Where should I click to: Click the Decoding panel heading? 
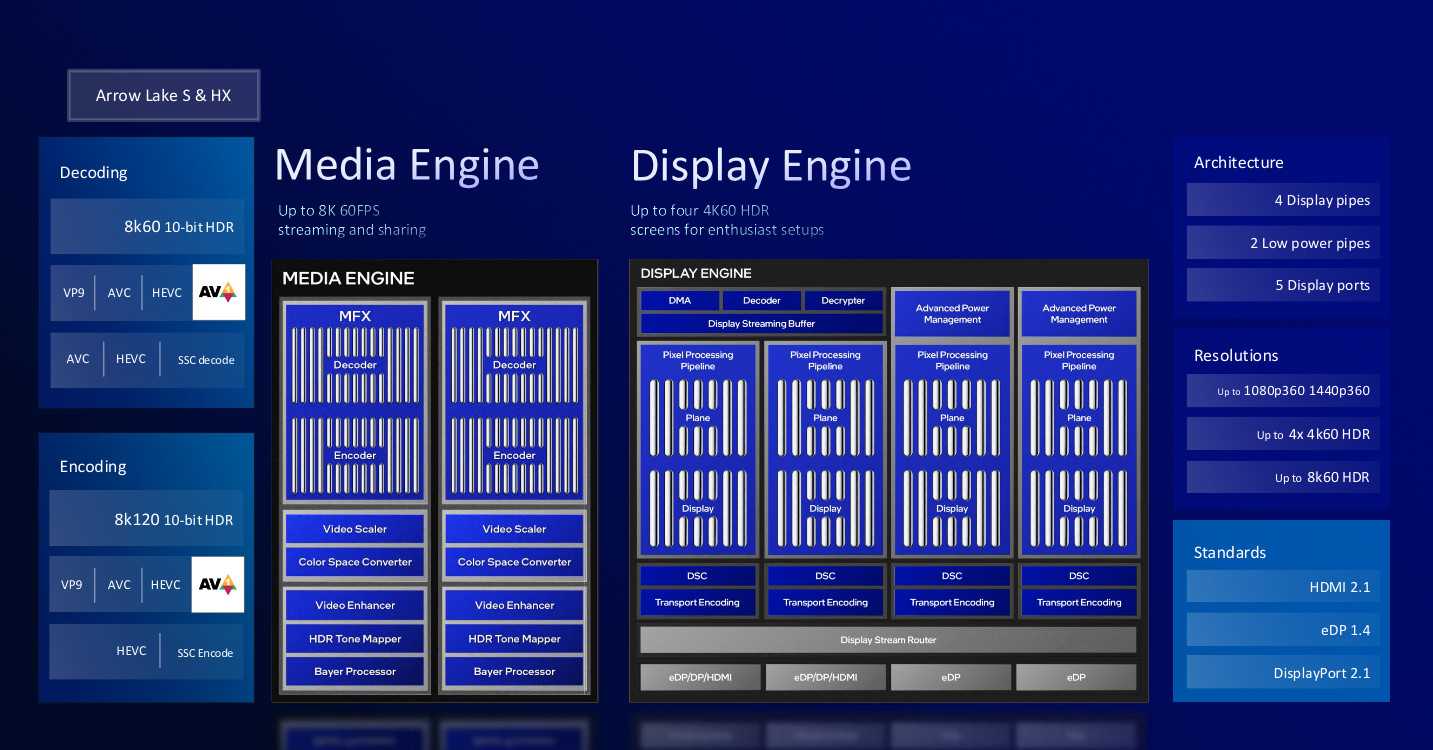click(93, 172)
